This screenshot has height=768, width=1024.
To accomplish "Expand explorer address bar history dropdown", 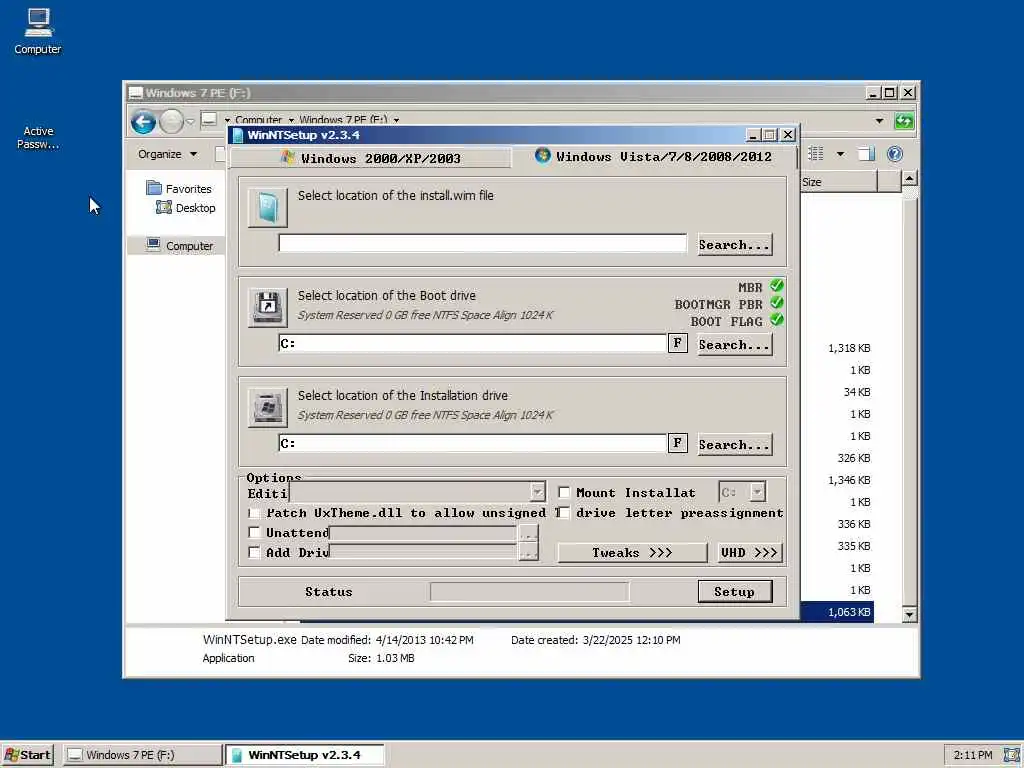I will point(879,121).
